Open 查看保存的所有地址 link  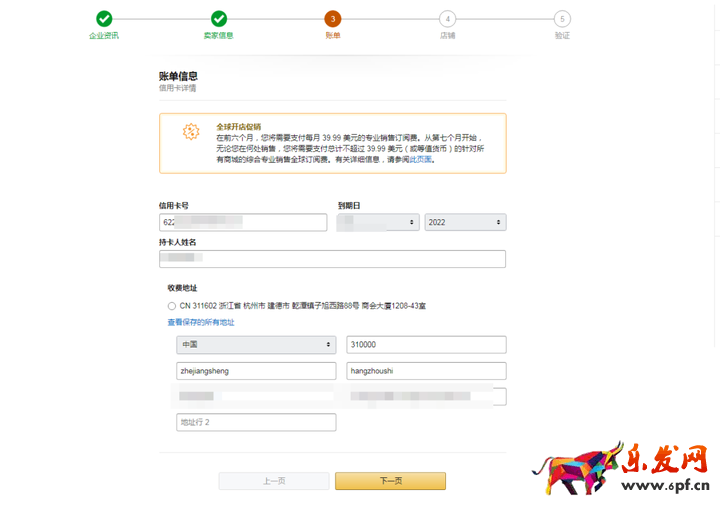[201, 322]
